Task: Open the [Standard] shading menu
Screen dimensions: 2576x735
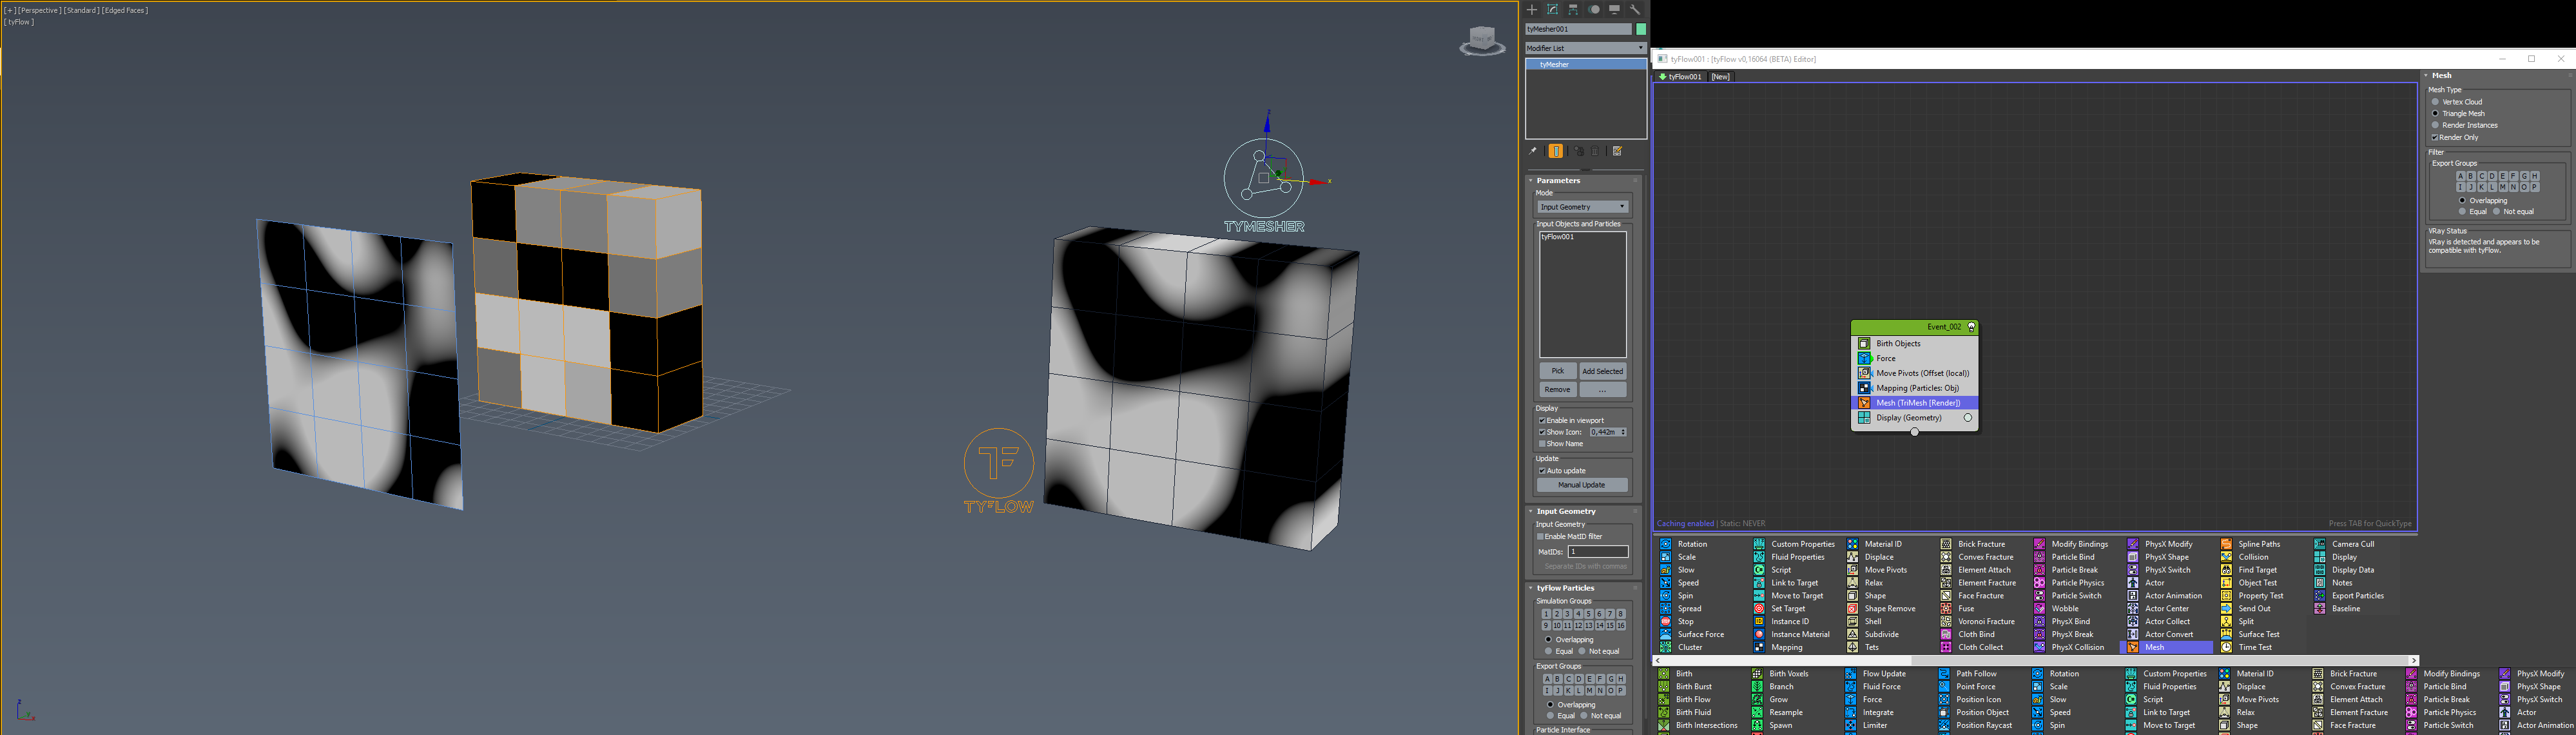Action: click(x=82, y=10)
